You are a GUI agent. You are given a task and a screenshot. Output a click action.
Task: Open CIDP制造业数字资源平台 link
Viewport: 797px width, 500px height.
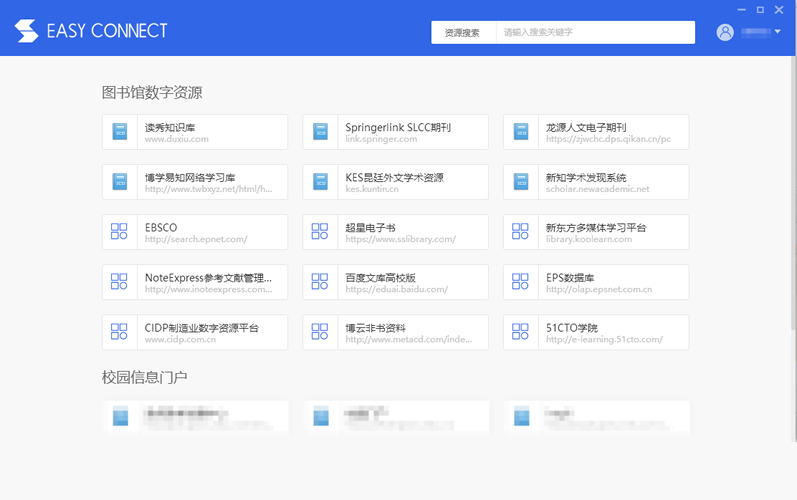(195, 332)
